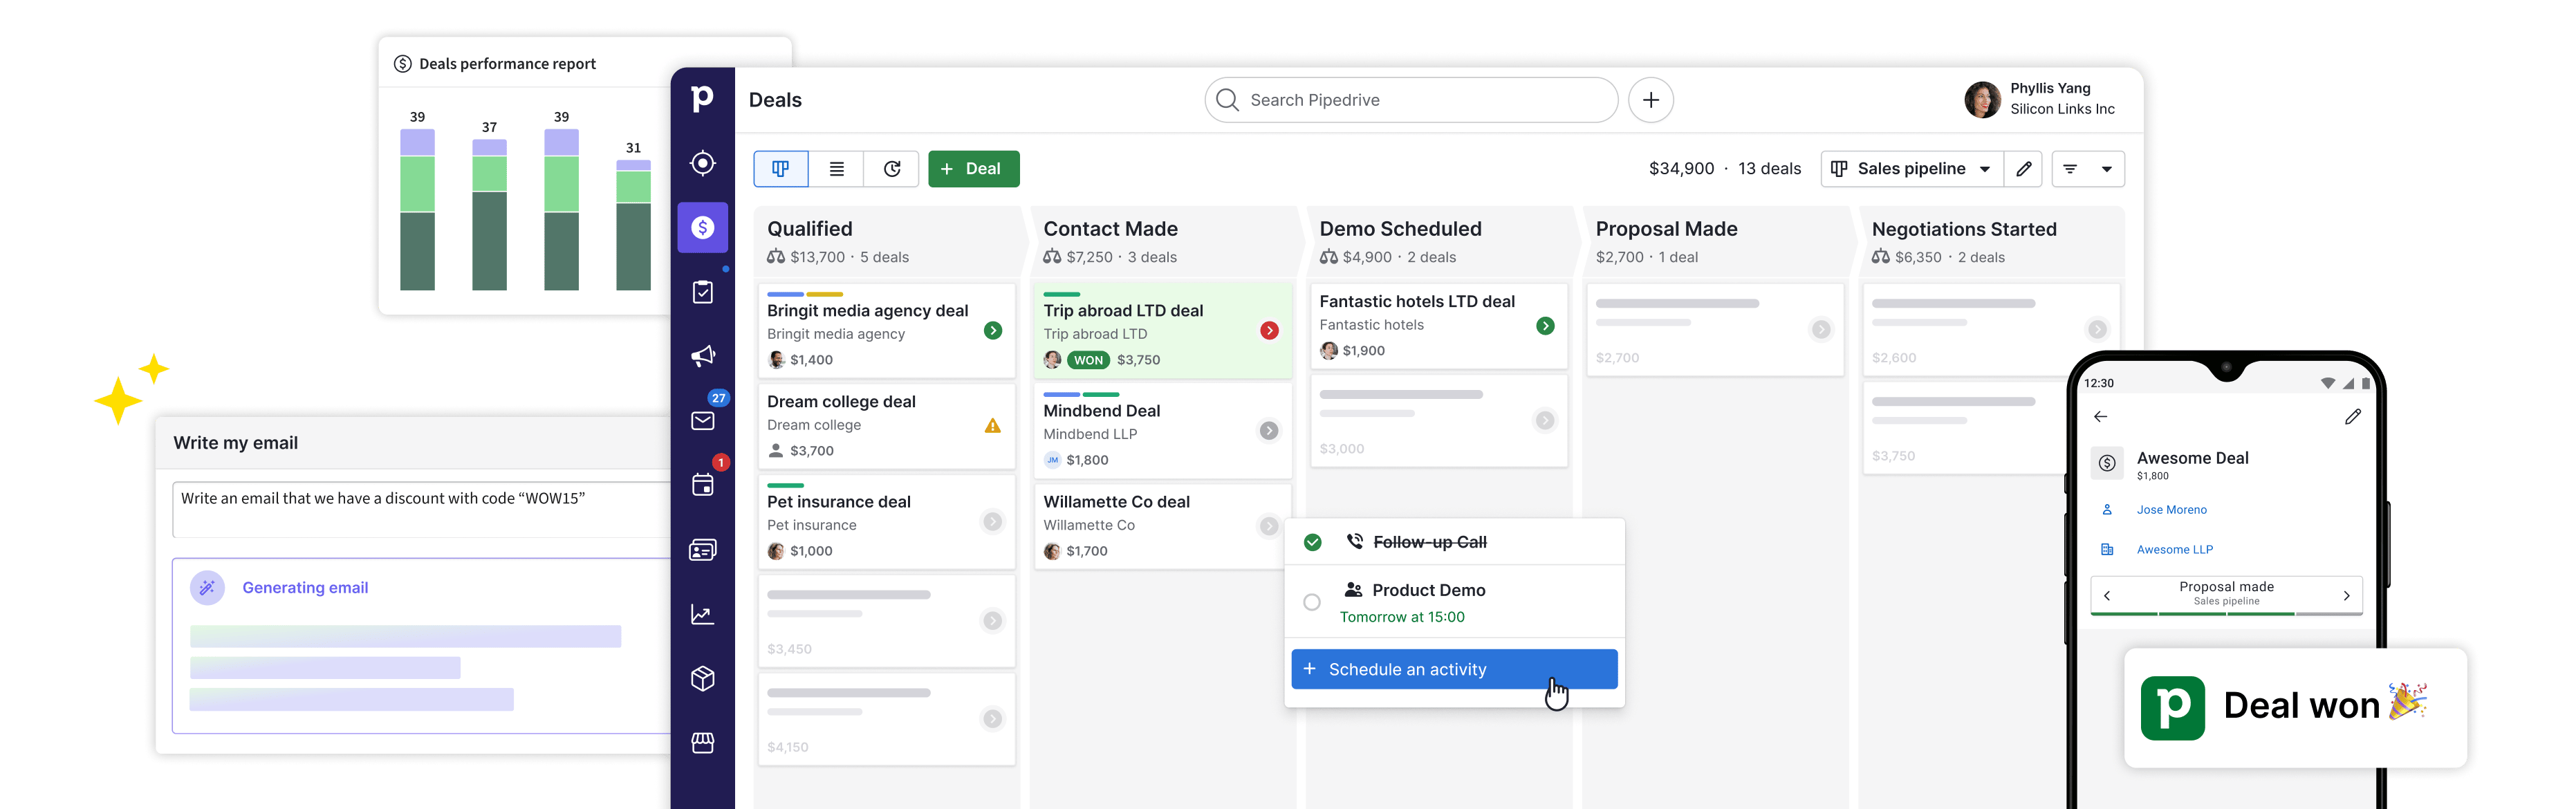Go to next stage on phone pipeline
The width and height of the screenshot is (2576, 809).
(x=2346, y=595)
